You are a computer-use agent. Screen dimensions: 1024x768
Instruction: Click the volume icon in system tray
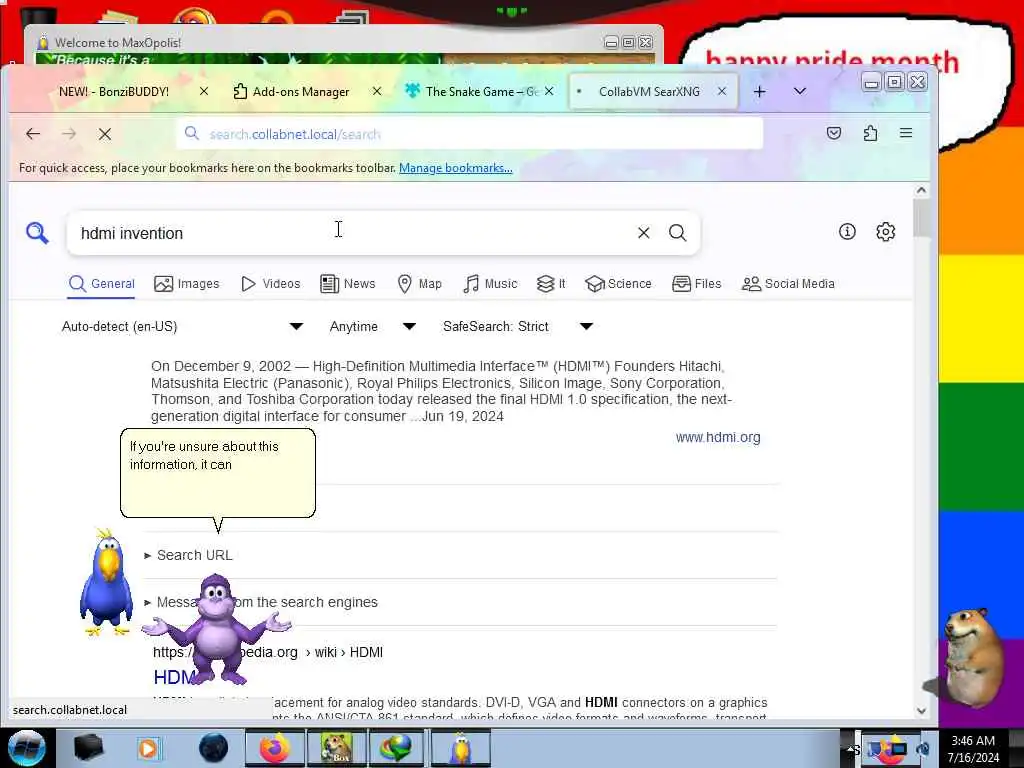point(923,749)
